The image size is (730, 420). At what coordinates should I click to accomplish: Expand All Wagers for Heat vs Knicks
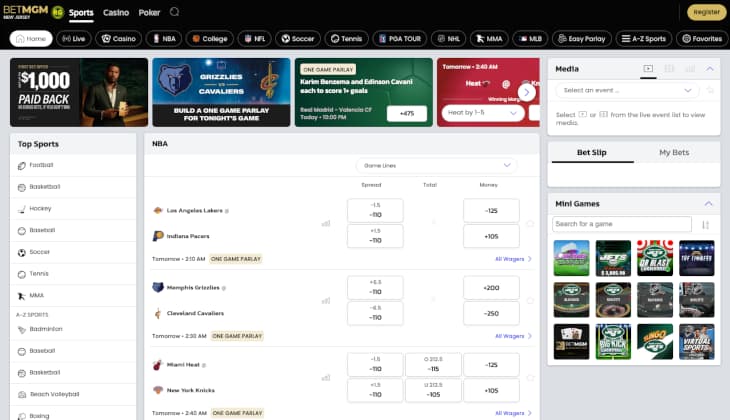click(x=513, y=413)
